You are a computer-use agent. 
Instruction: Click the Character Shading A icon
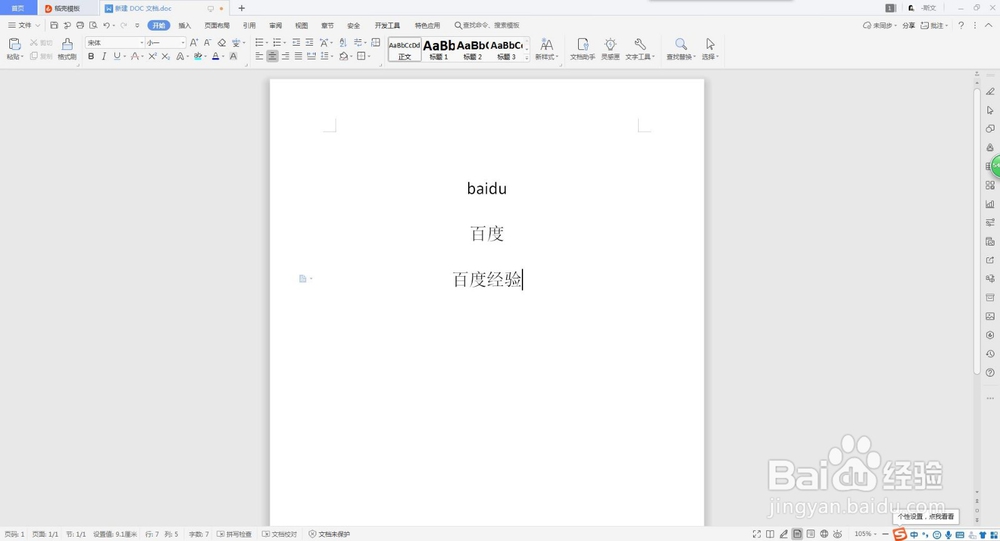pos(233,57)
